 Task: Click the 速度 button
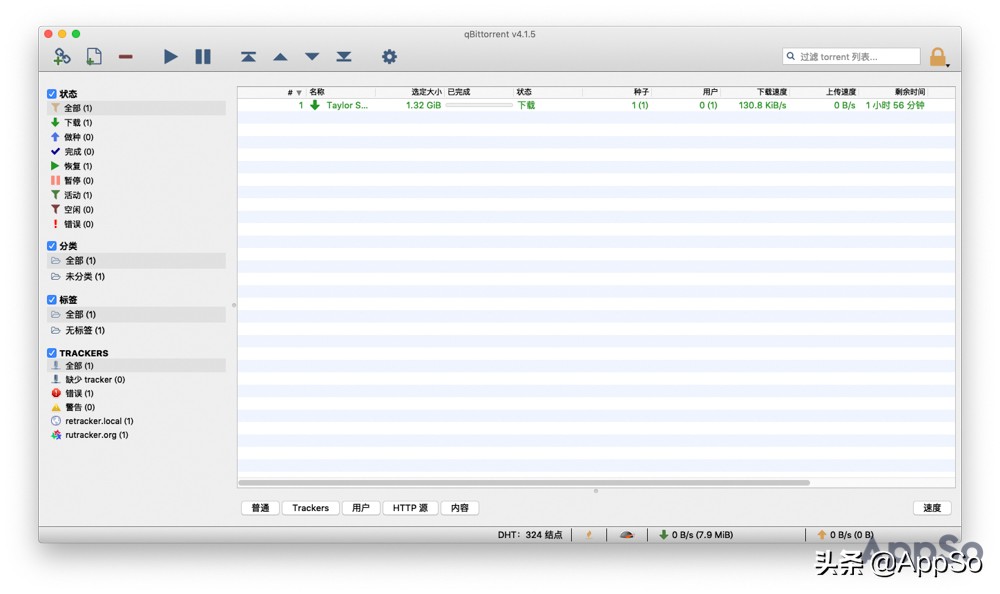coord(932,508)
